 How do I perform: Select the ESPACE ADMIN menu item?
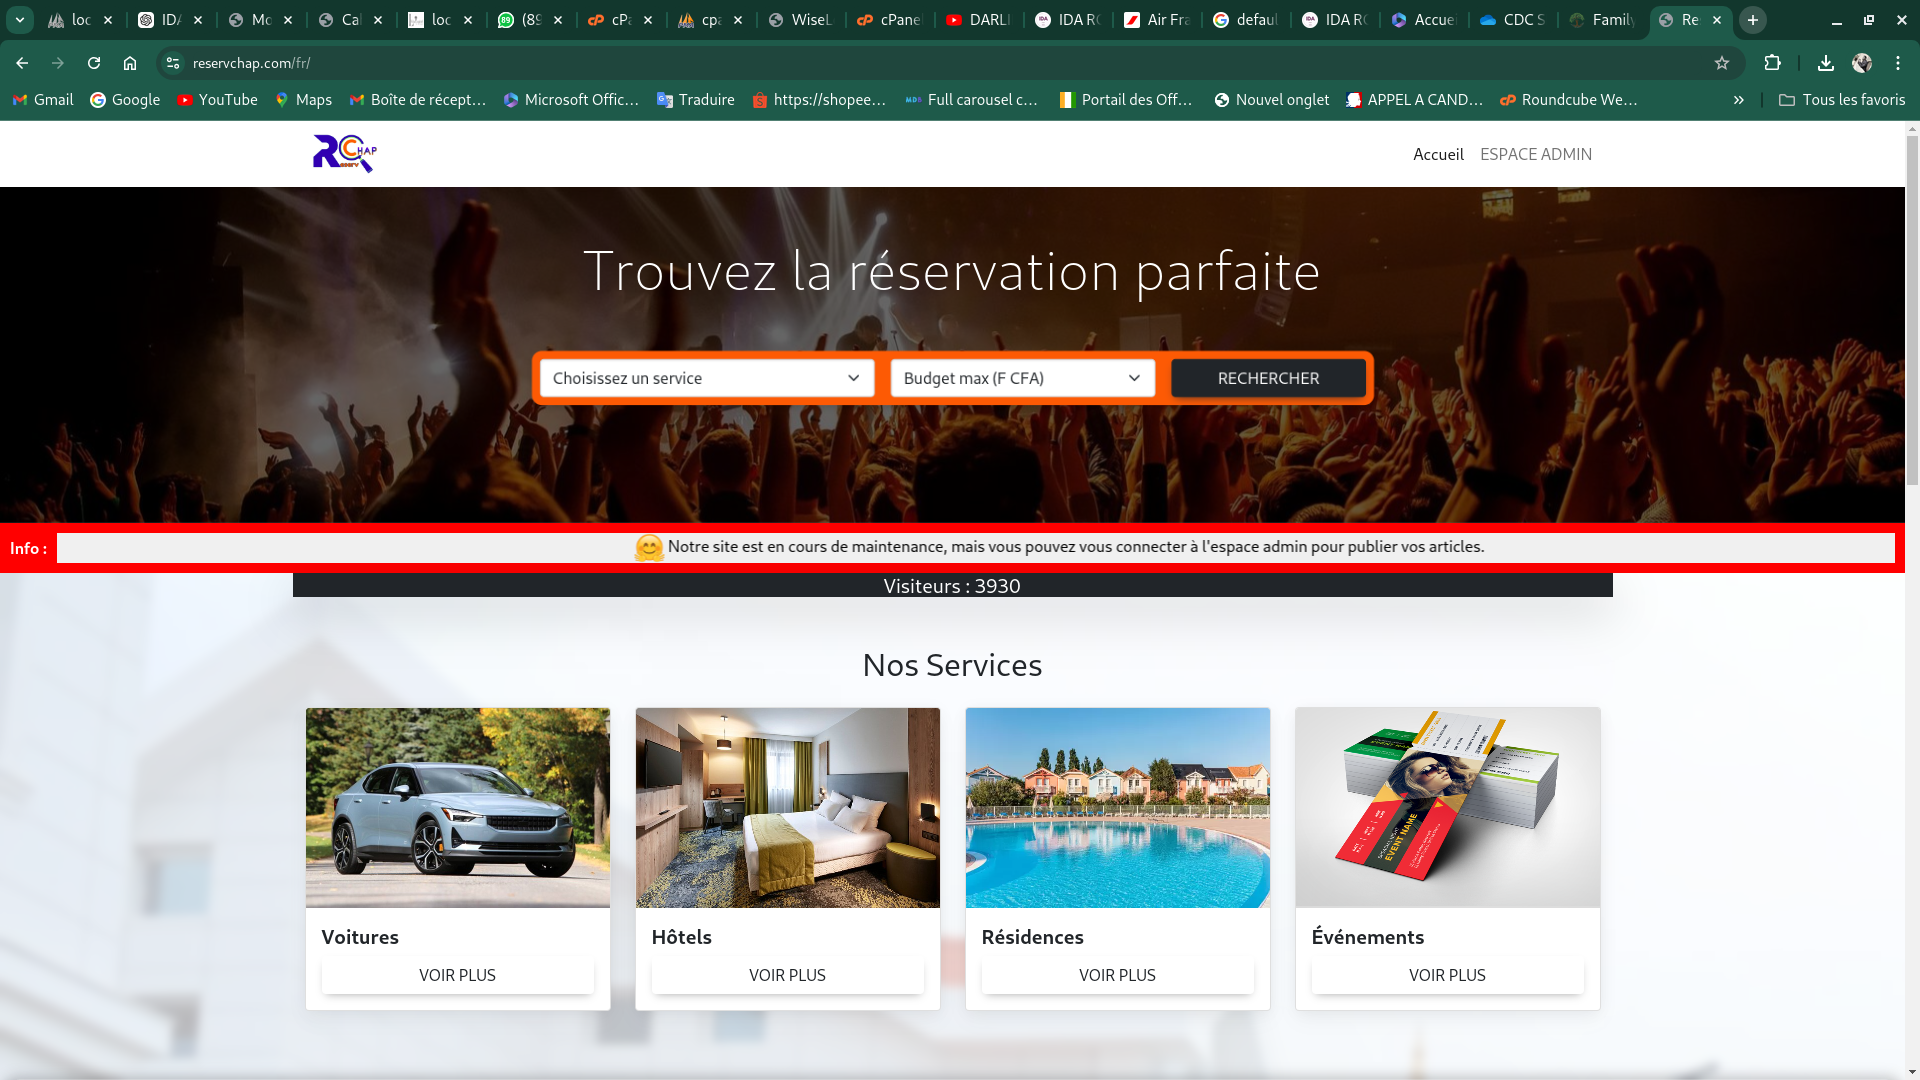(x=1536, y=154)
